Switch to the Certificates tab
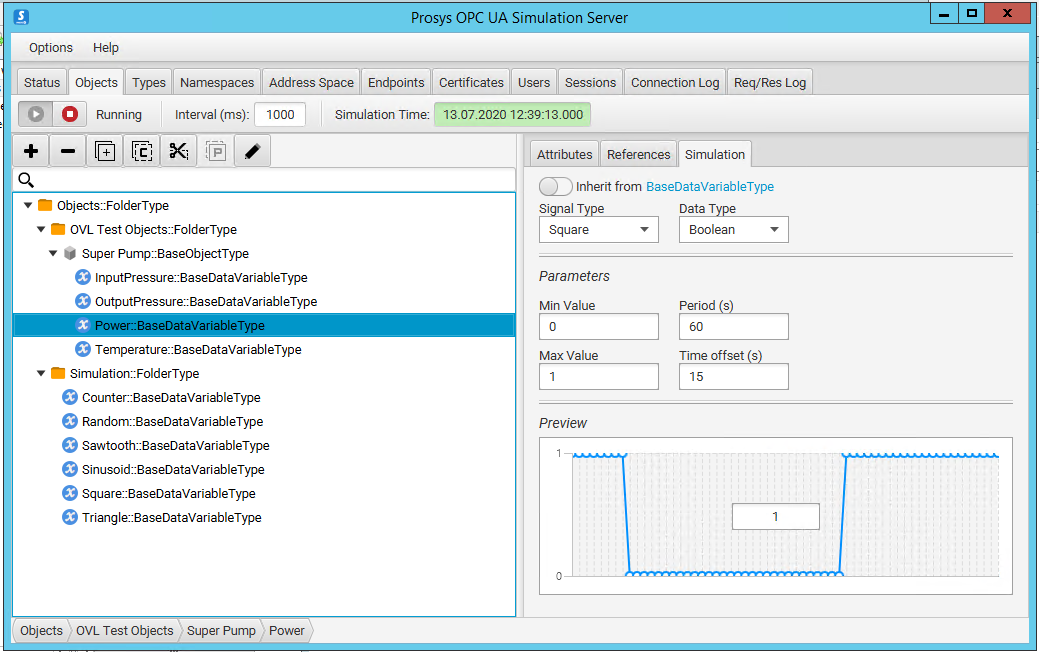The height and width of the screenshot is (652, 1039). [x=471, y=82]
